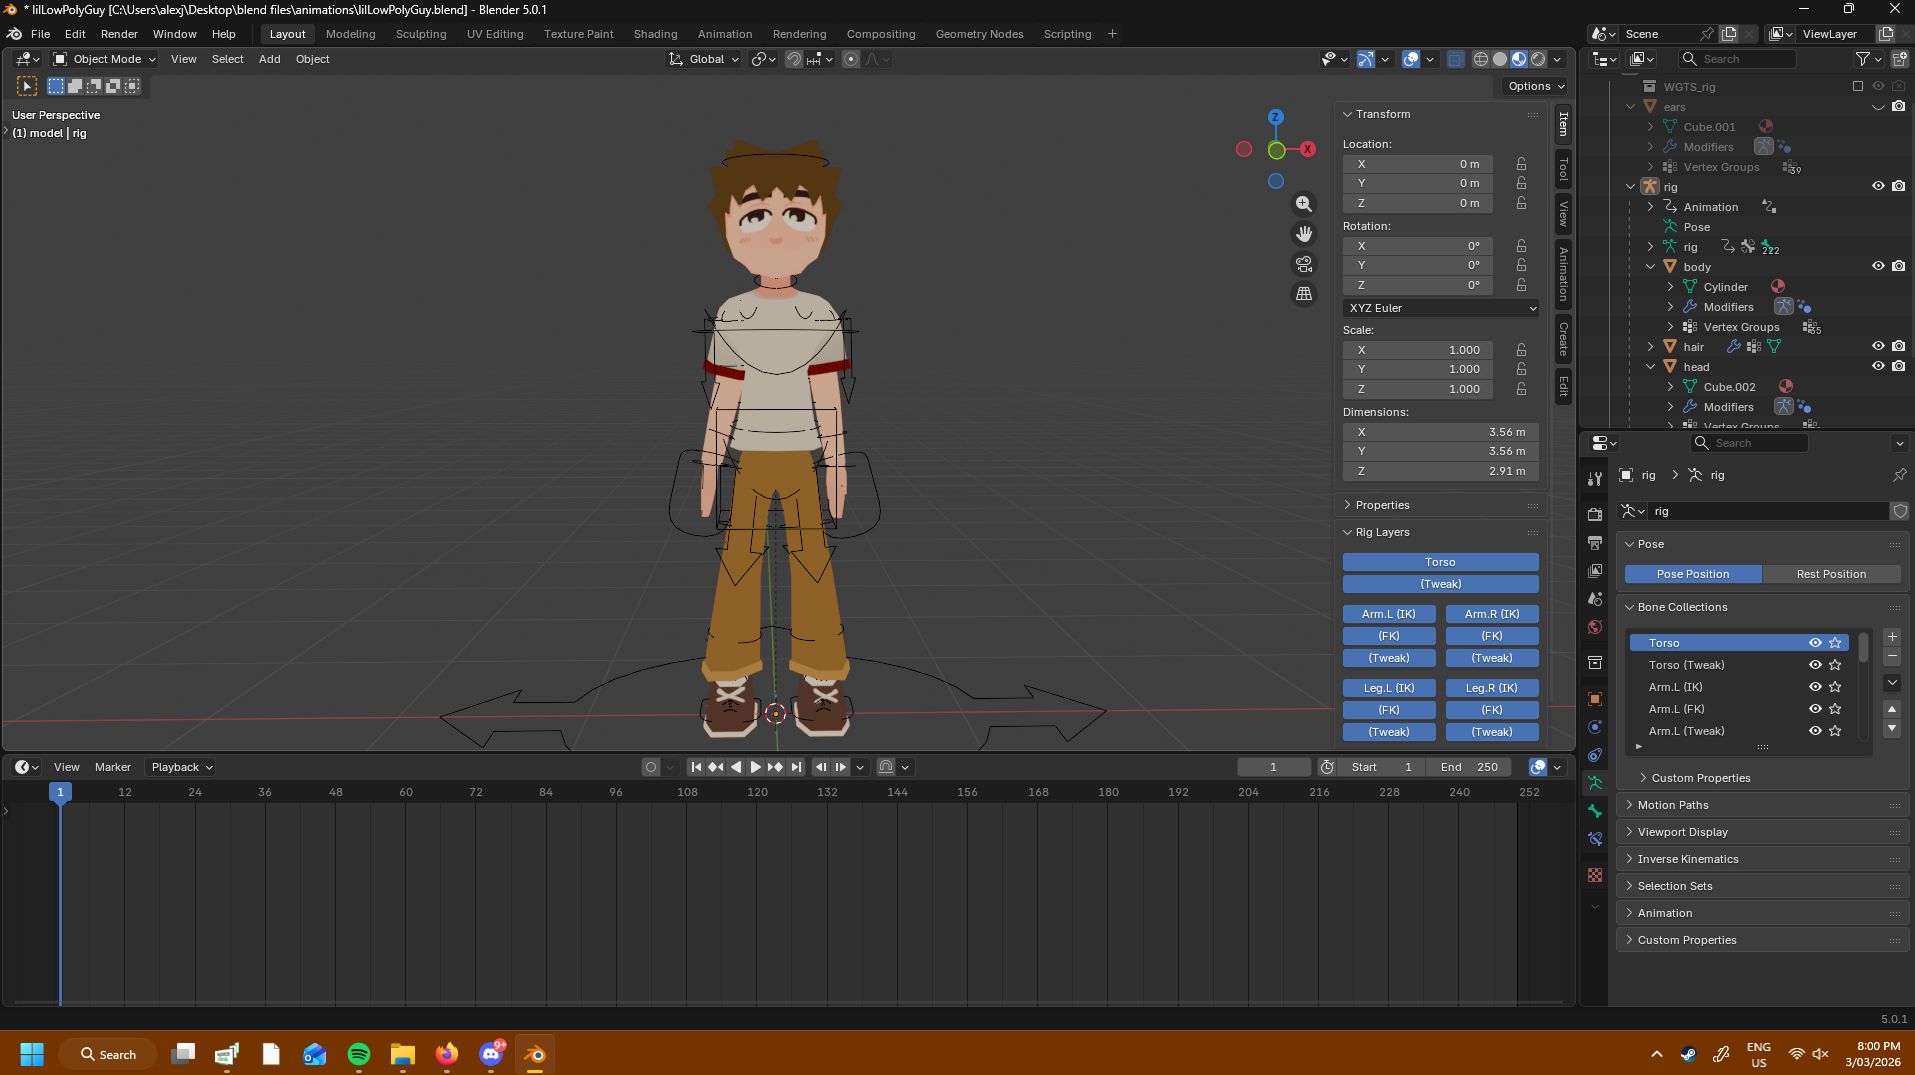The height and width of the screenshot is (1075, 1915).
Task: Collapse the body tree item in outliner
Action: (x=1650, y=267)
